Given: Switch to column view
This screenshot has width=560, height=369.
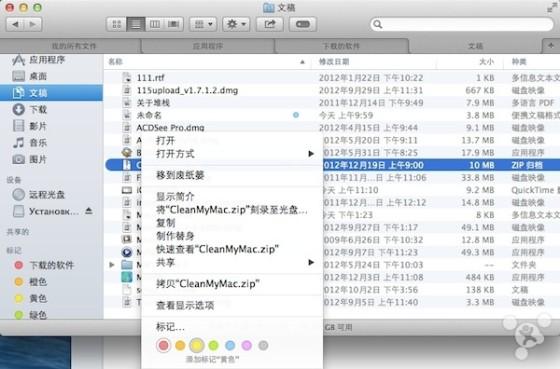Looking at the screenshot, I should click(155, 24).
